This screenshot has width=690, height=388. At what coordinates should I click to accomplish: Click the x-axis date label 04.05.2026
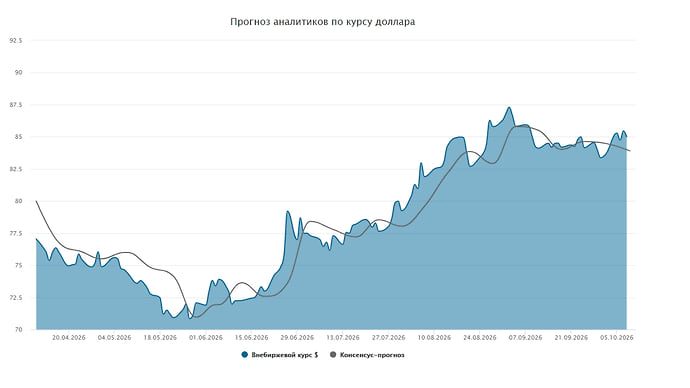114,337
